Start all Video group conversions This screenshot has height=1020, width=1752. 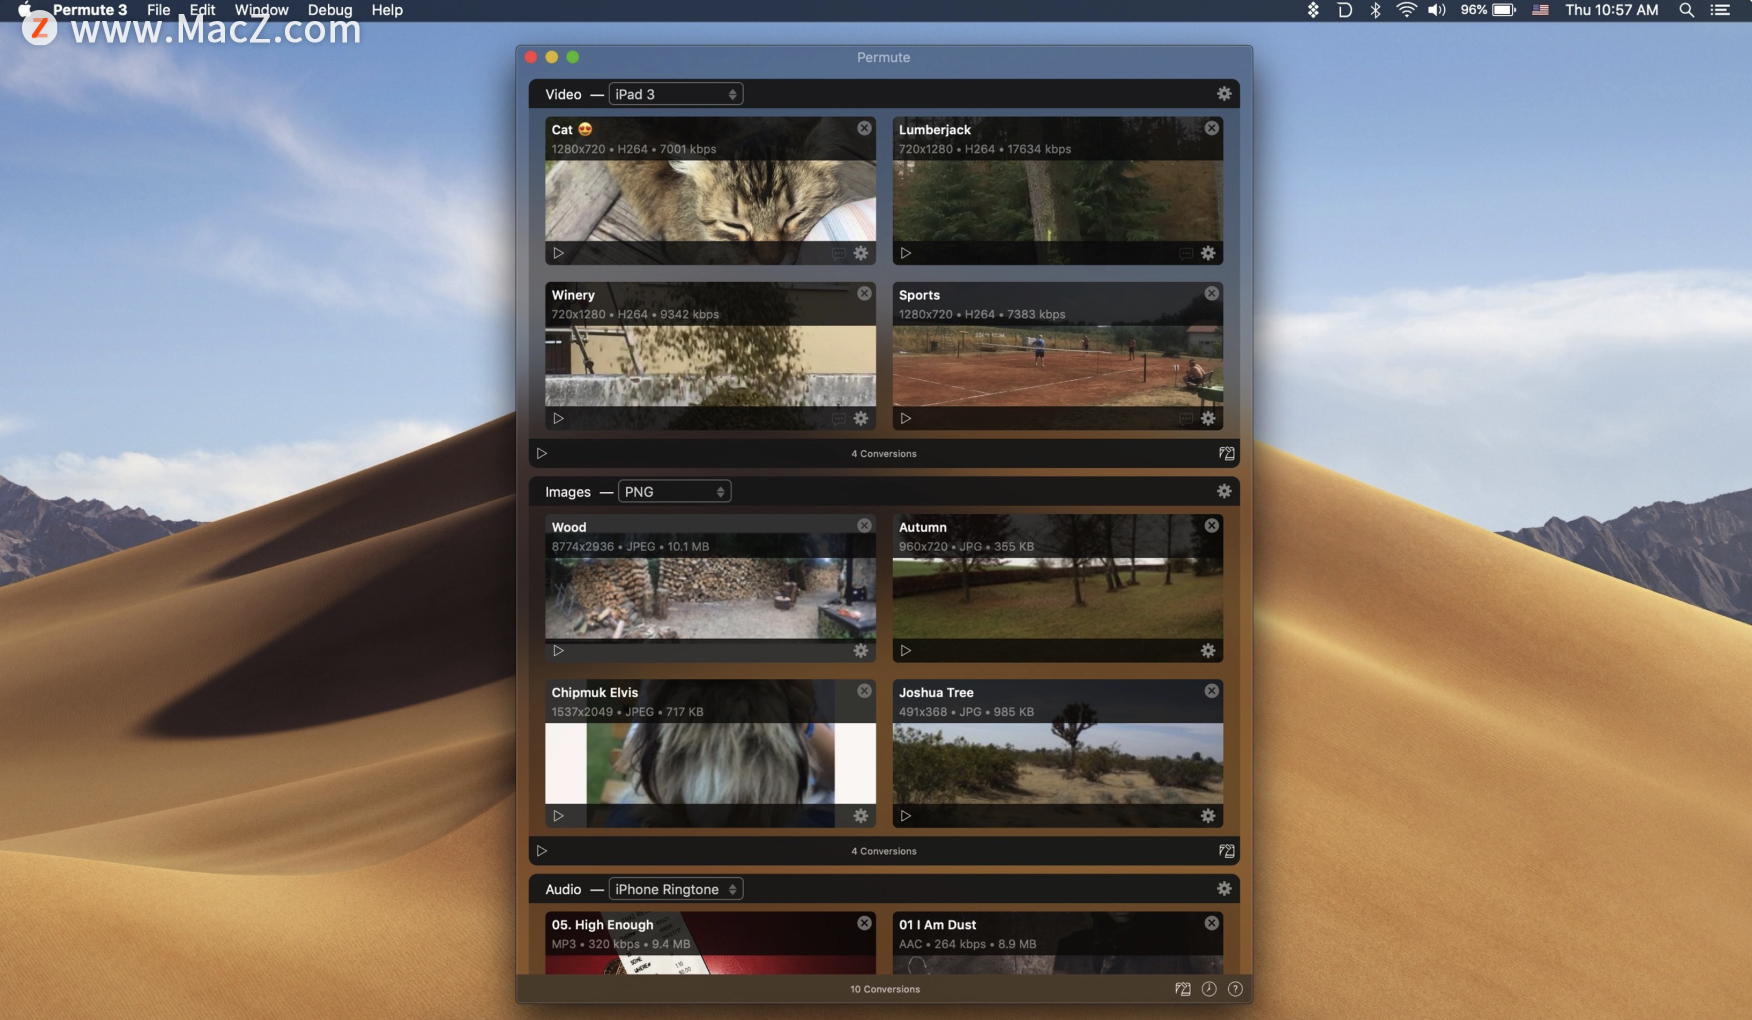(541, 453)
